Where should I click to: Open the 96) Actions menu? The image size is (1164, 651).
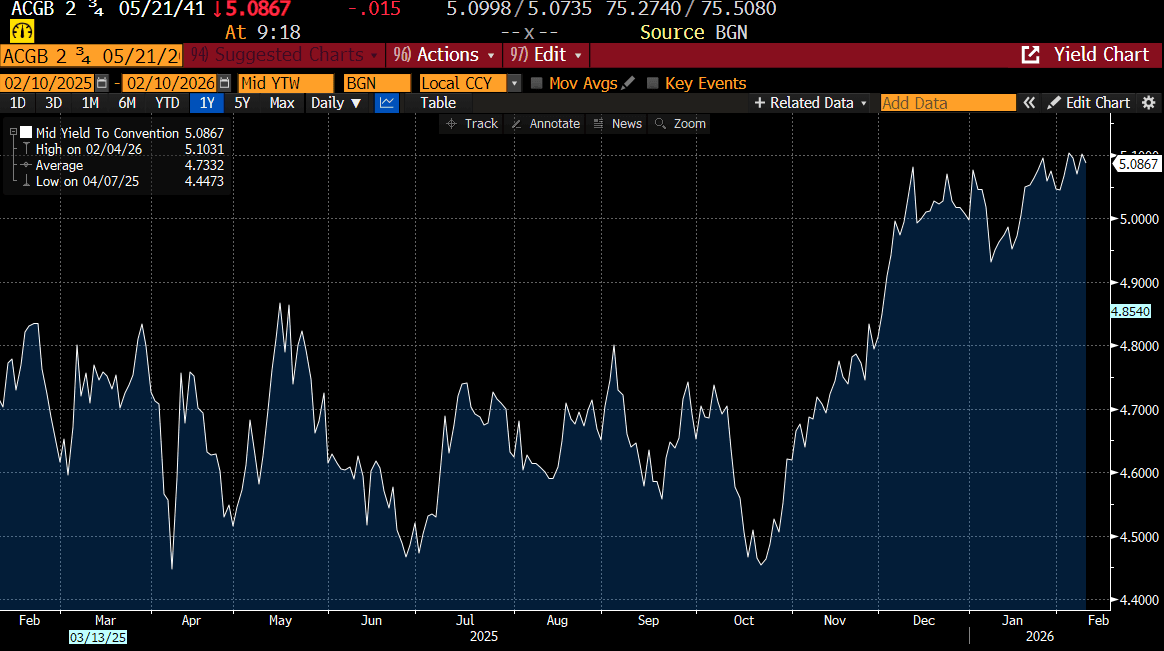tap(443, 55)
